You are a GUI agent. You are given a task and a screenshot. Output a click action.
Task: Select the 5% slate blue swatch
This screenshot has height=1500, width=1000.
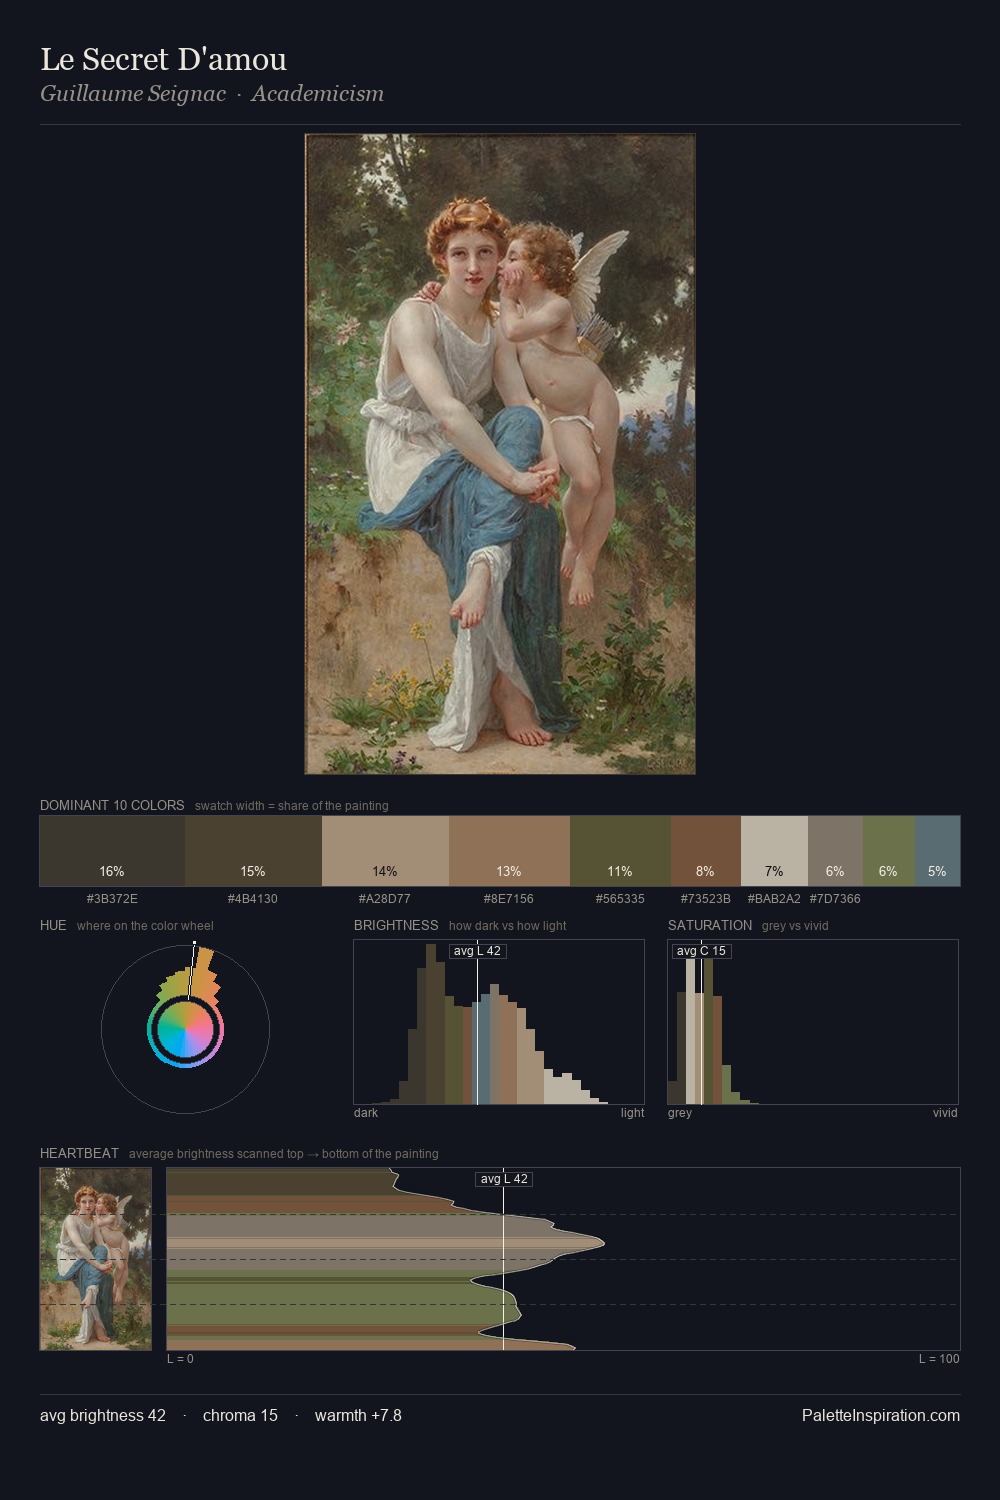pyautogui.click(x=937, y=851)
